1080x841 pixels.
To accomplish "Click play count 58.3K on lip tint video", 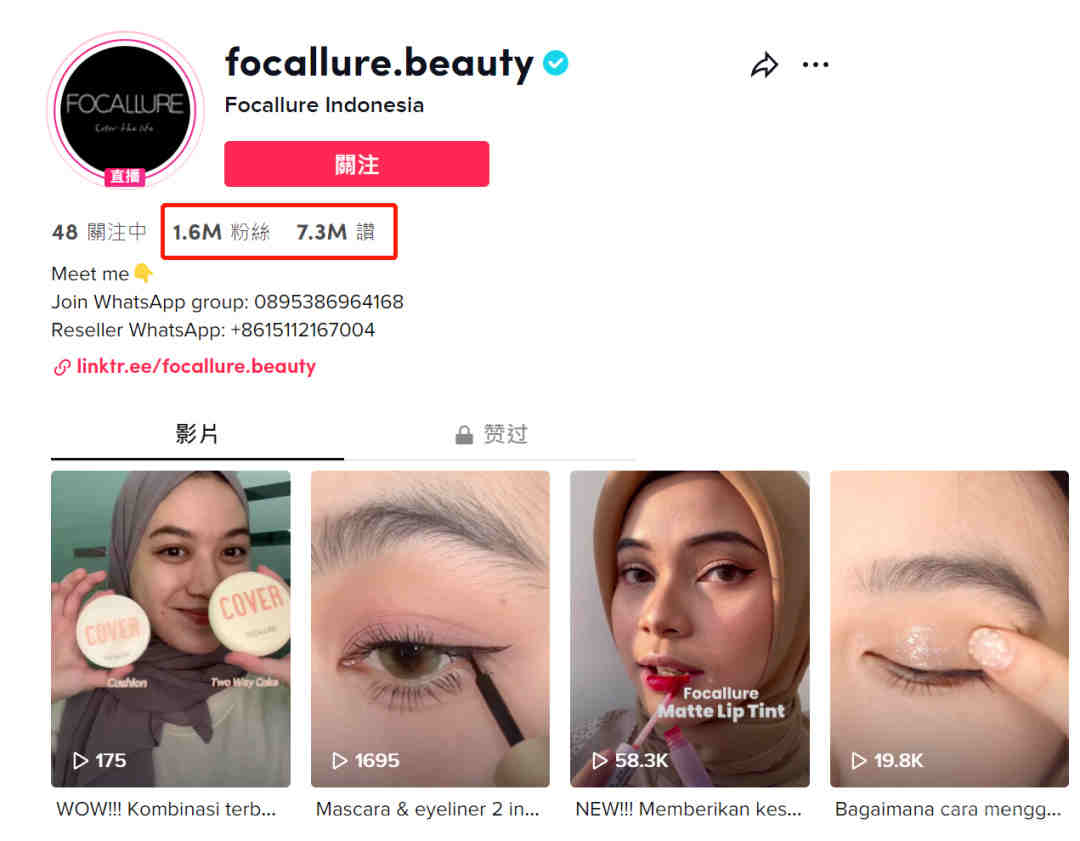I will pos(641,760).
